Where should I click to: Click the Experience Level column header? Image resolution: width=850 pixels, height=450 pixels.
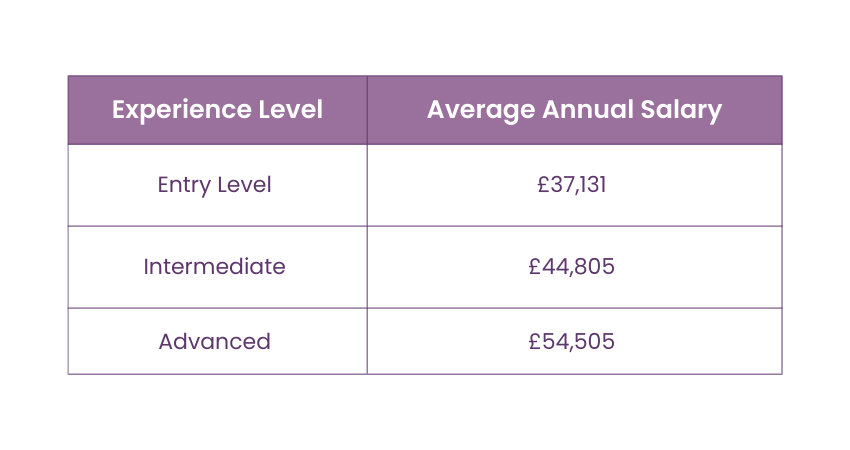[x=217, y=110]
